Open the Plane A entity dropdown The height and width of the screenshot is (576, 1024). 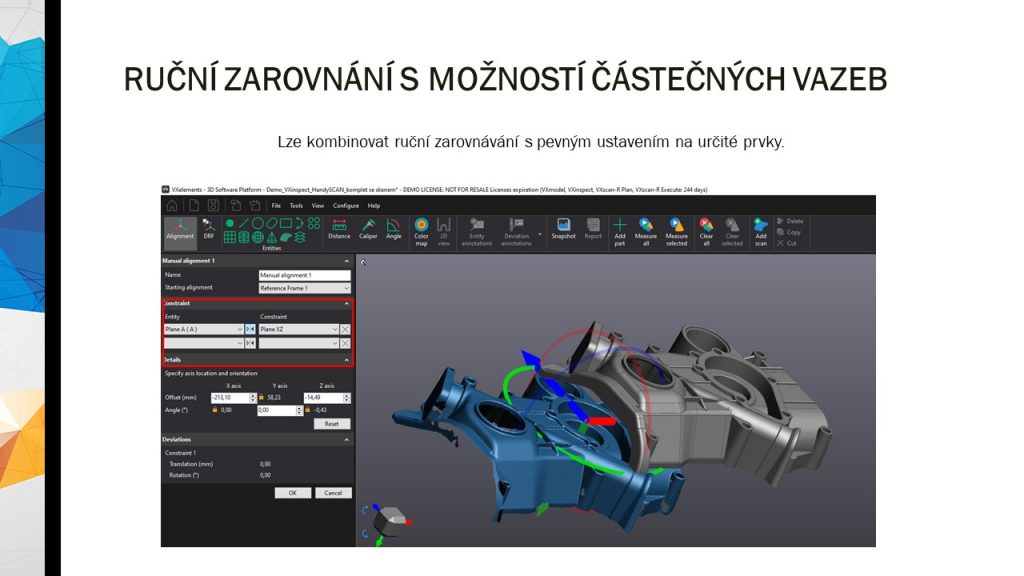click(204, 329)
